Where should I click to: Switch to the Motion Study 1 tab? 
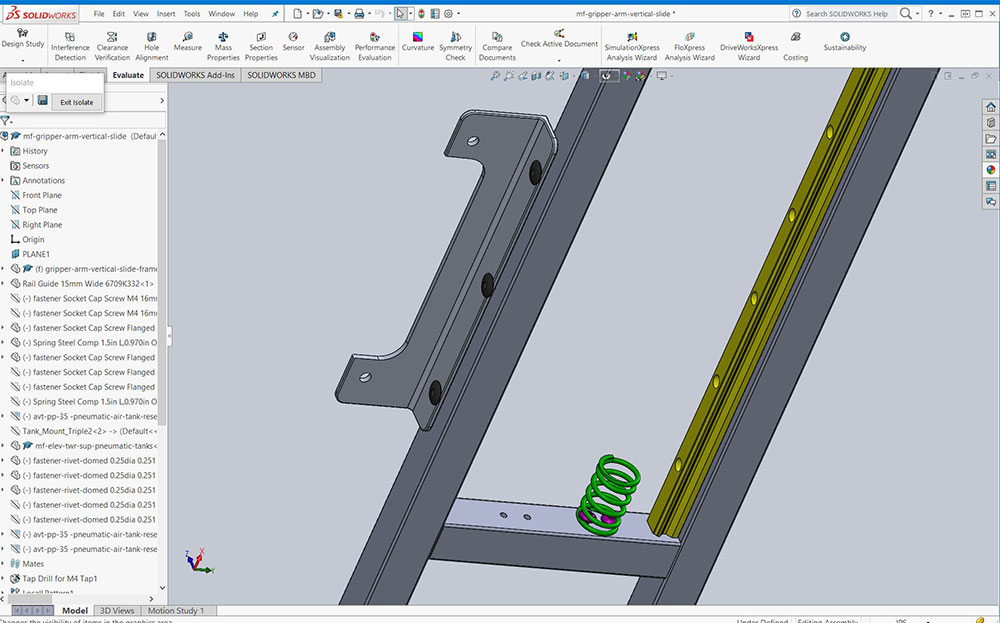point(176,610)
